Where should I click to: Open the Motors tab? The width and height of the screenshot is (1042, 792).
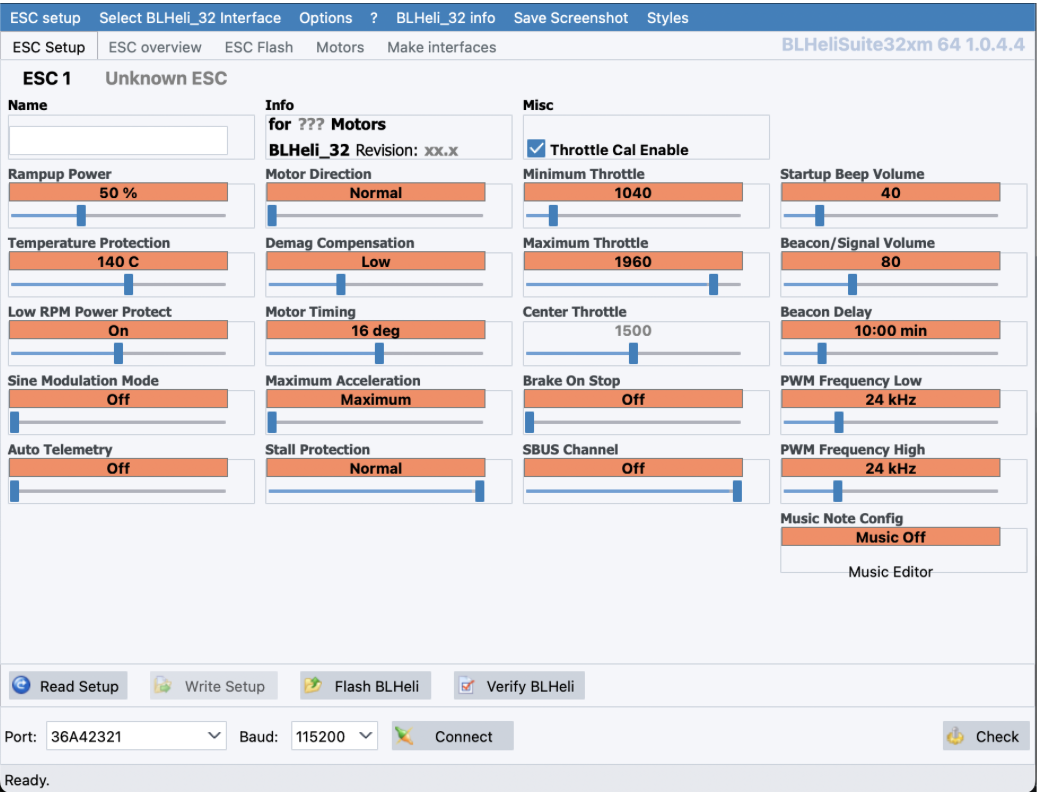tap(340, 47)
